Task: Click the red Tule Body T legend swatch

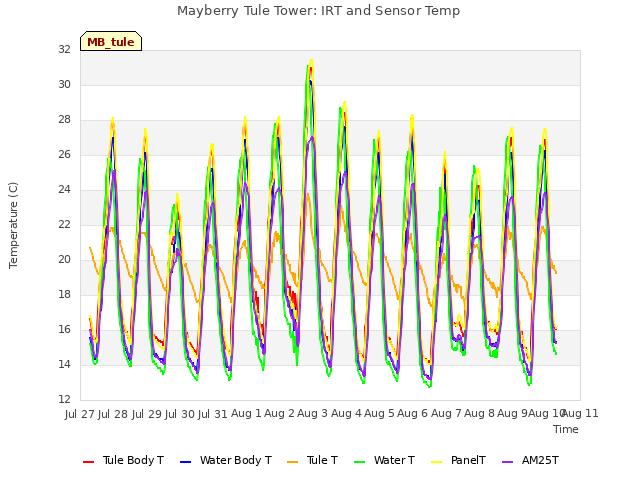Action: coord(89,462)
